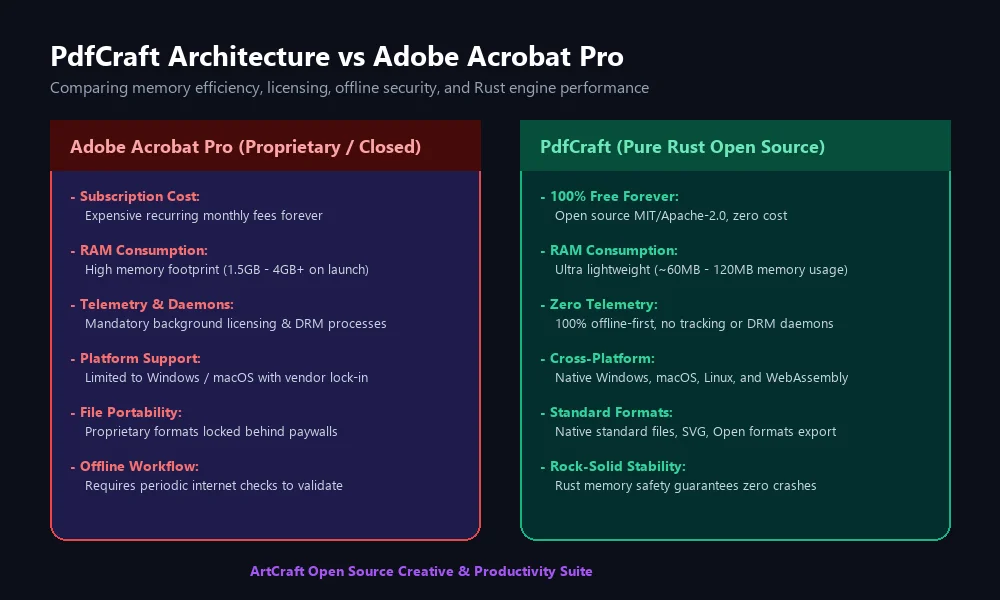Image resolution: width=1000 pixels, height=600 pixels.
Task: Select 'Requires periodic internet checks to validate'
Action: coord(214,485)
